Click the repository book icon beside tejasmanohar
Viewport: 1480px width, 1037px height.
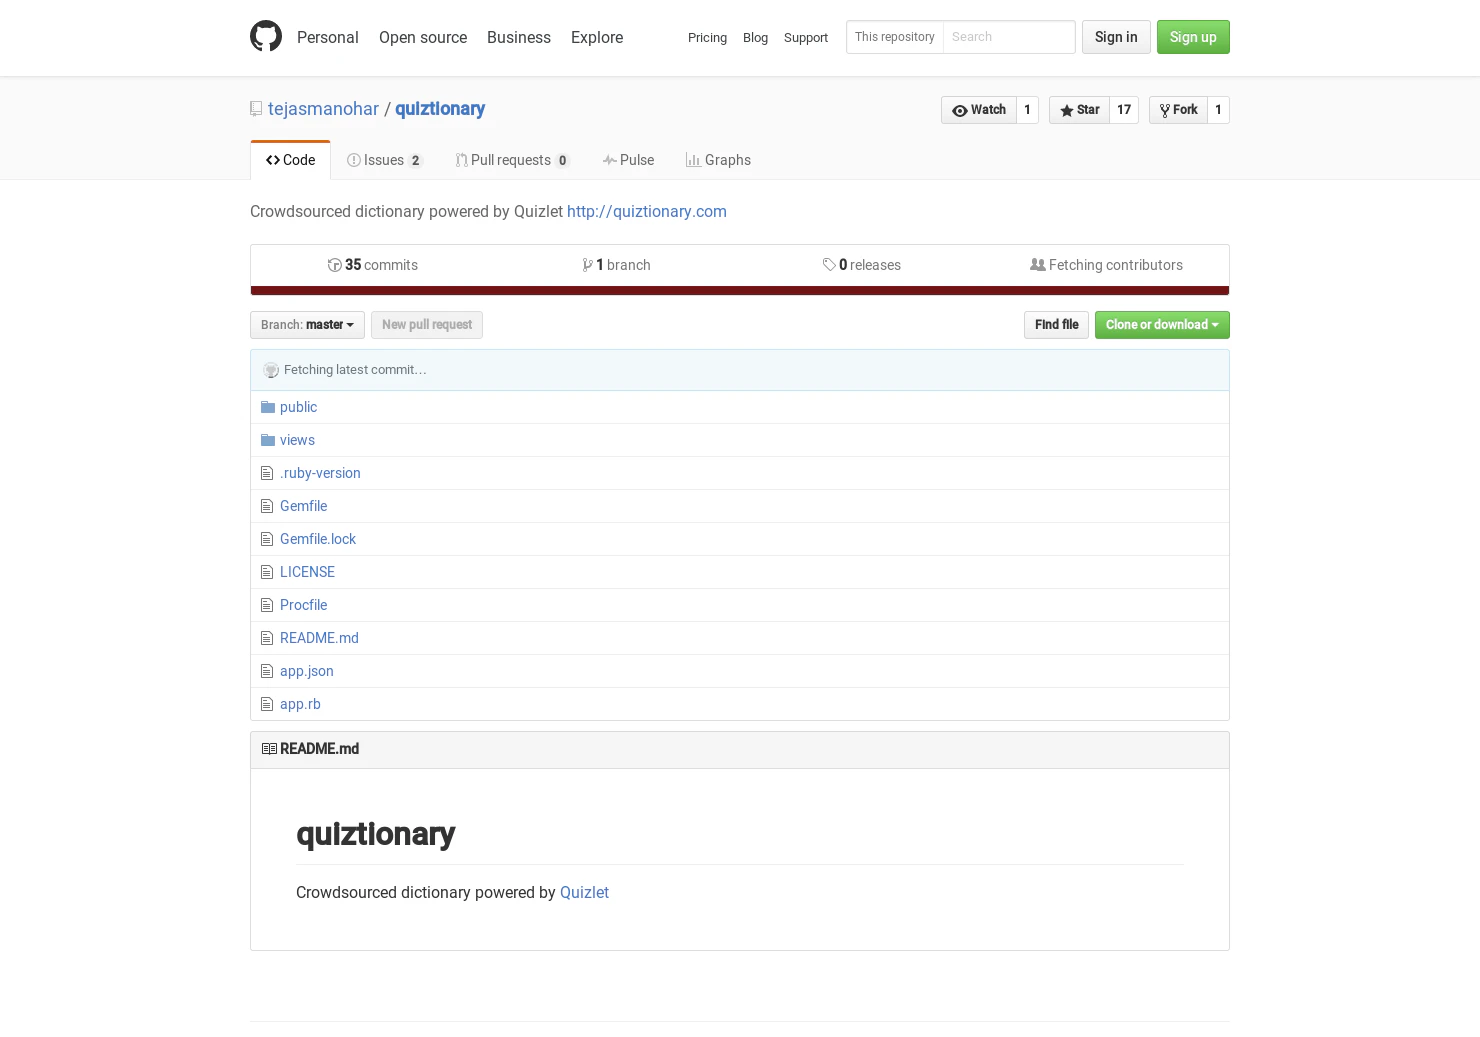click(x=256, y=108)
